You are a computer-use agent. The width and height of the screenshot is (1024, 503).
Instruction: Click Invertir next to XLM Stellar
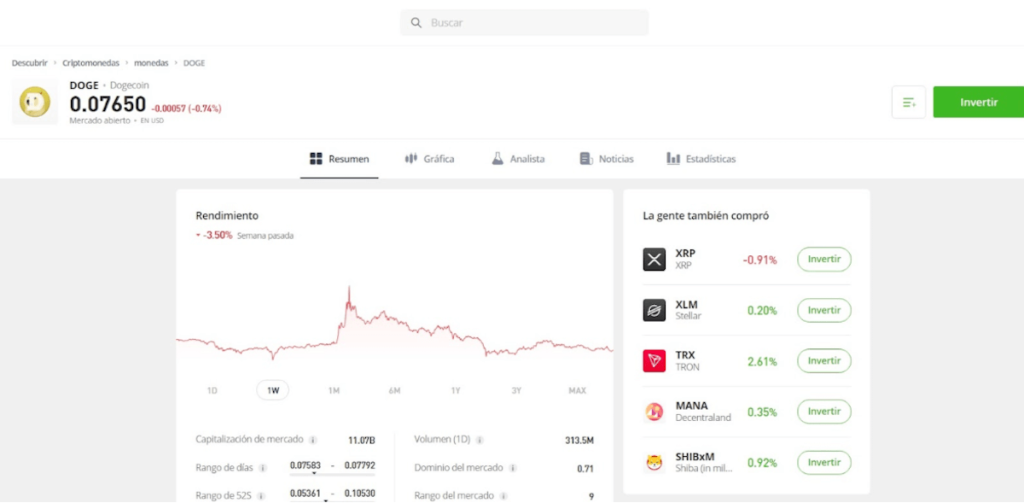(x=824, y=310)
